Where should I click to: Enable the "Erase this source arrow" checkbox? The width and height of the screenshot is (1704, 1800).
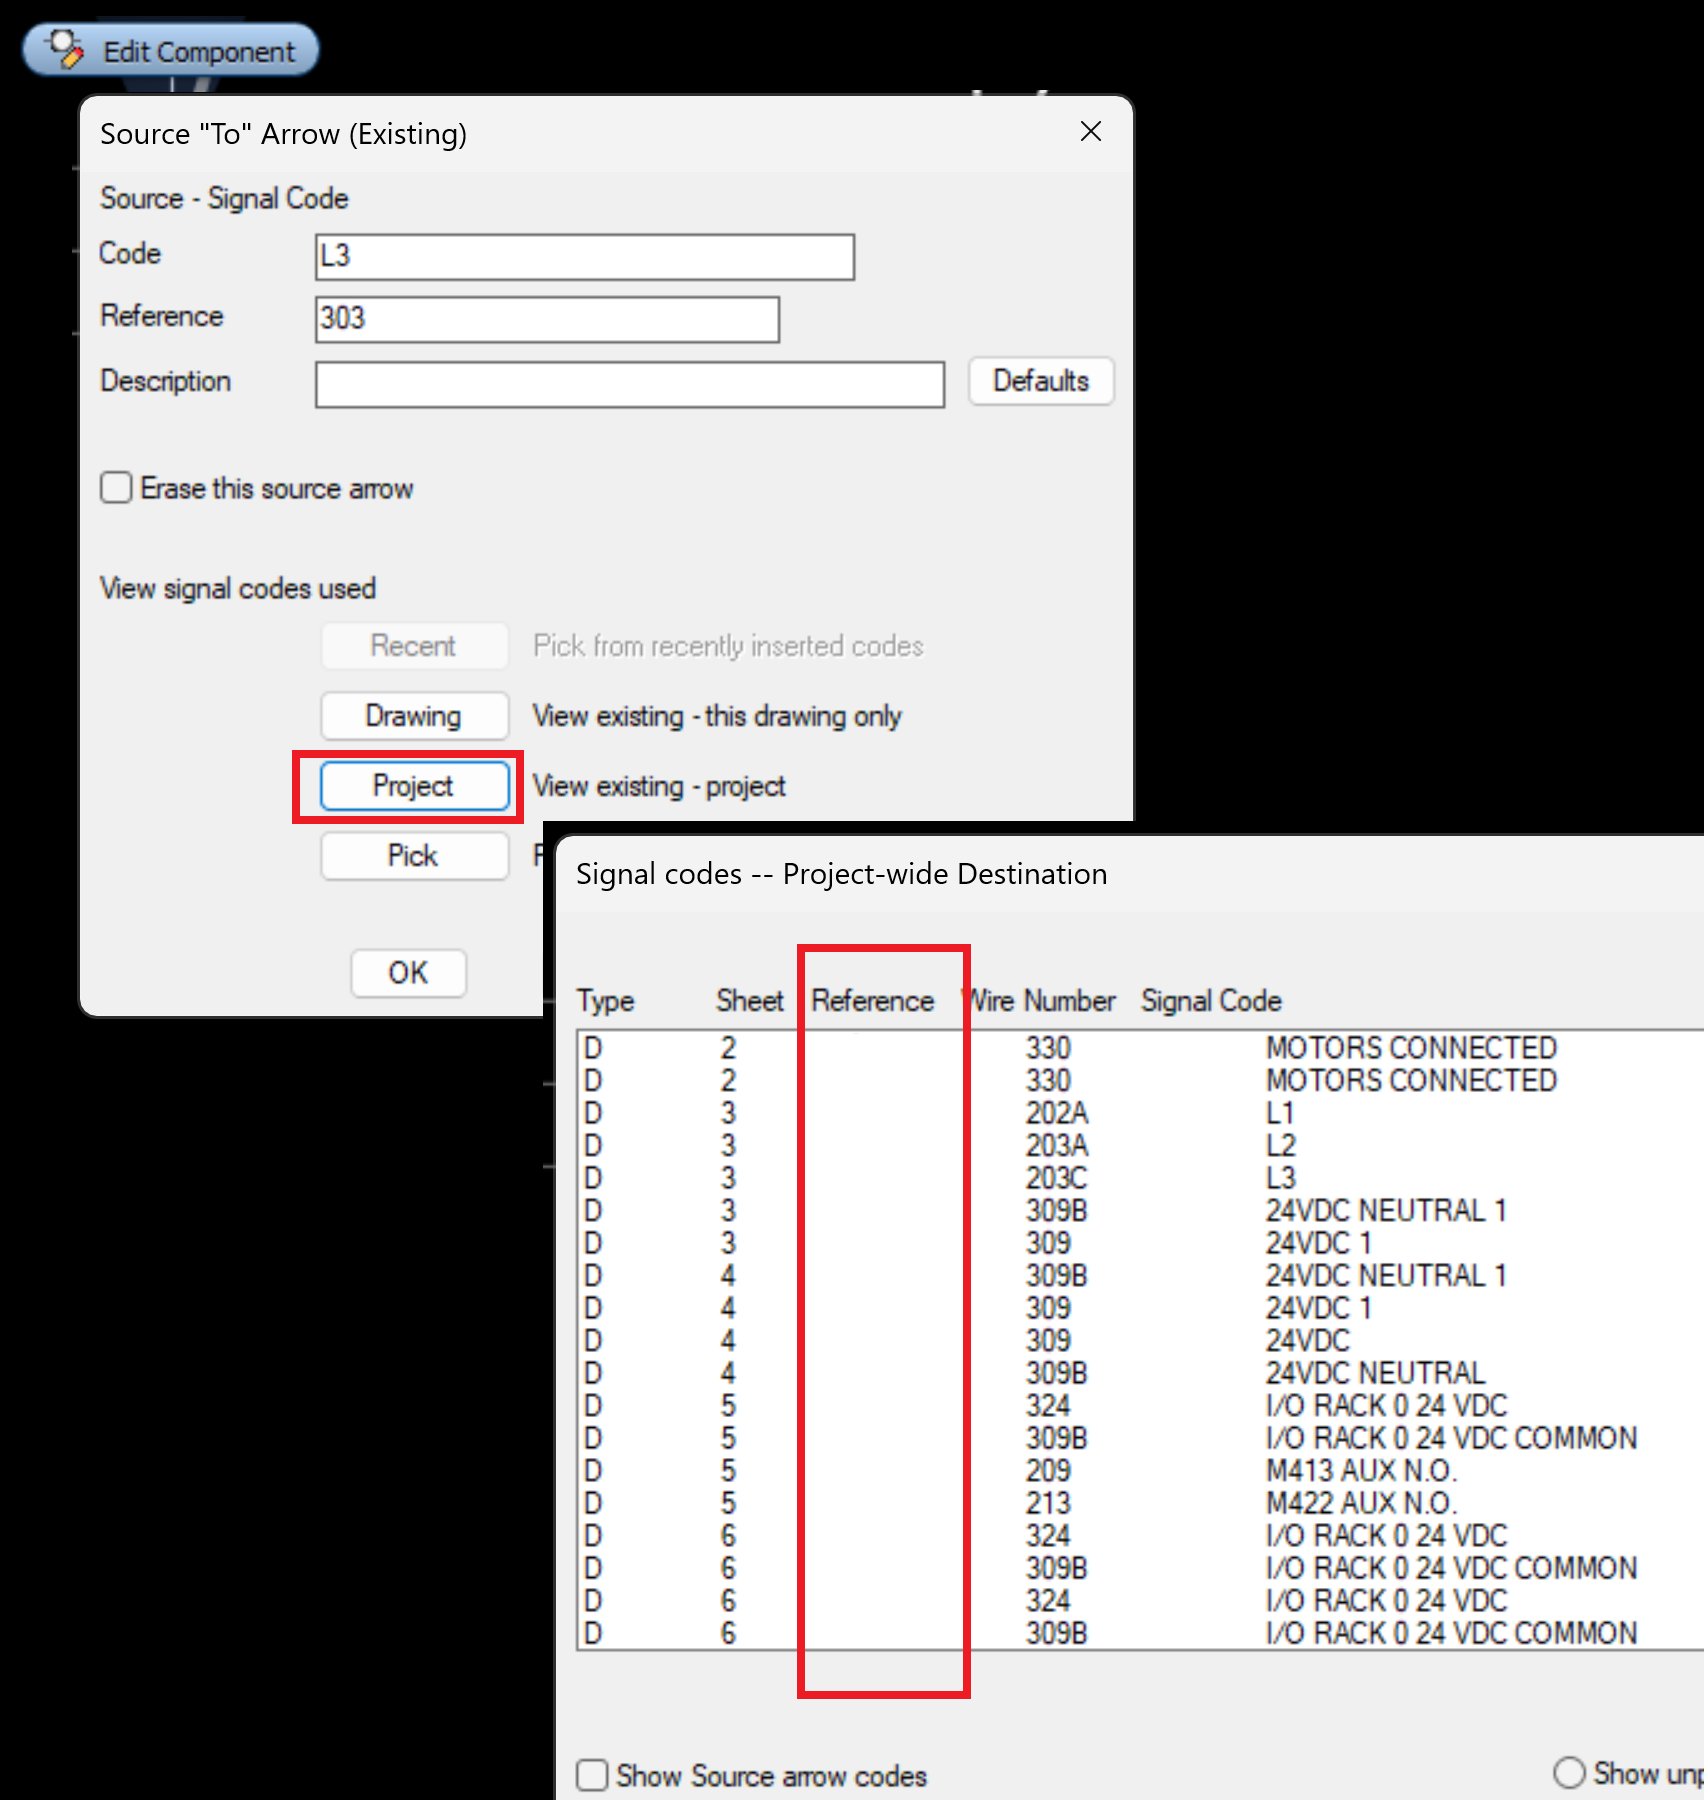(x=116, y=487)
